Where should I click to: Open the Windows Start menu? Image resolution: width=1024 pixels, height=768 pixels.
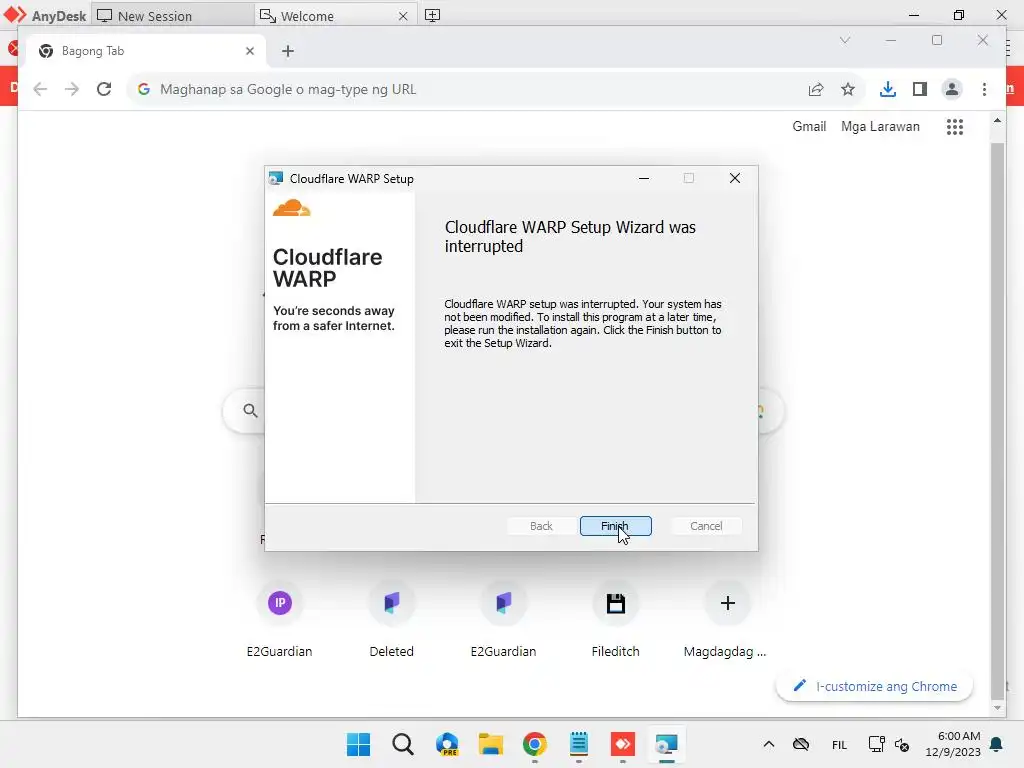coord(359,744)
